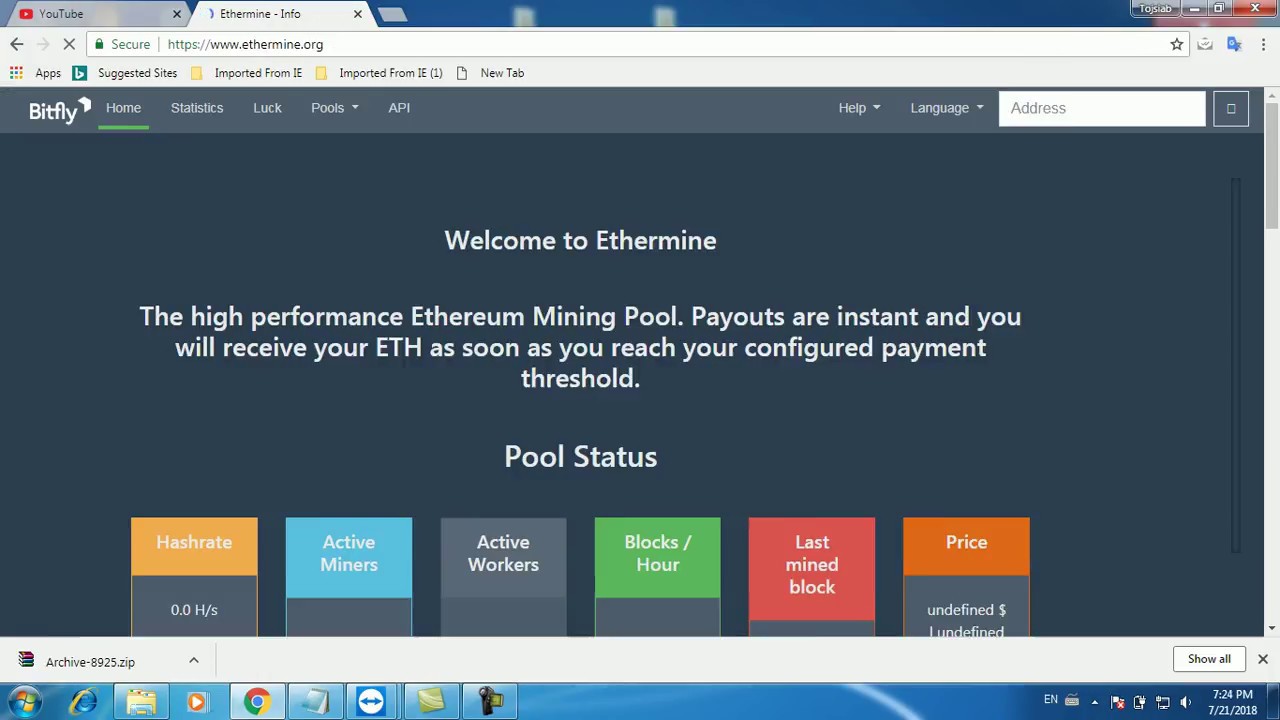The image size is (1280, 720).
Task: Expand options for Archive-8925.zip download
Action: tap(194, 661)
